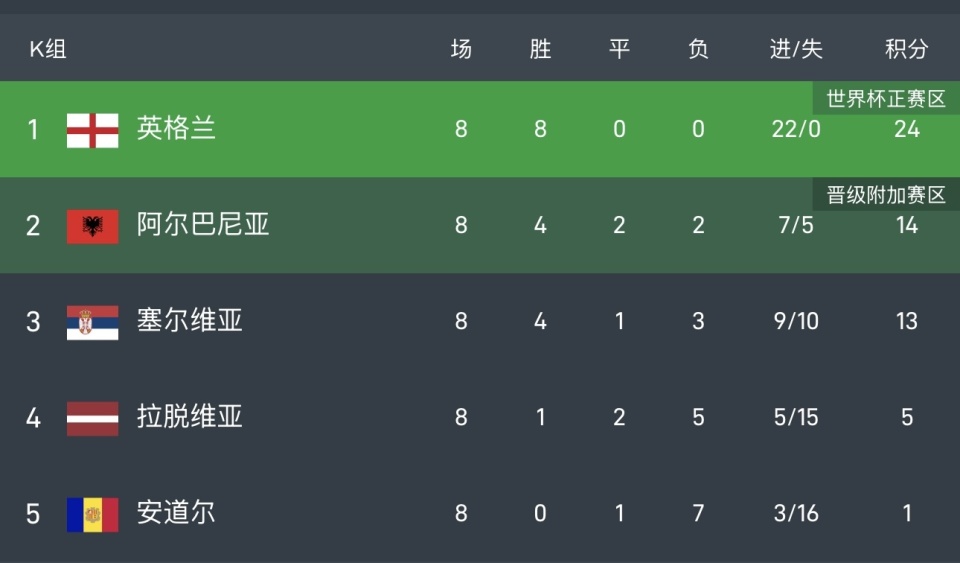
Task: Click the Latvia flag icon
Action: [92, 418]
